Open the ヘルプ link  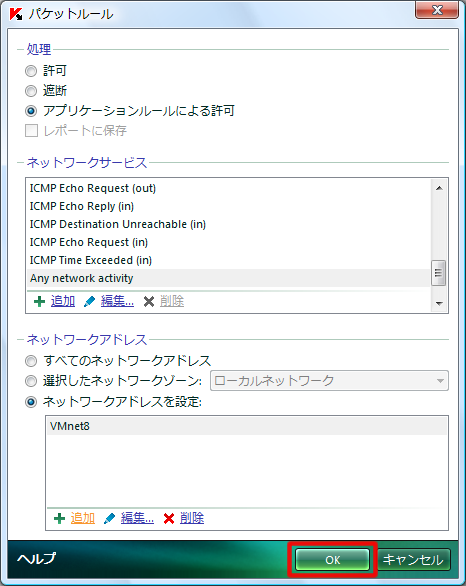(37, 558)
